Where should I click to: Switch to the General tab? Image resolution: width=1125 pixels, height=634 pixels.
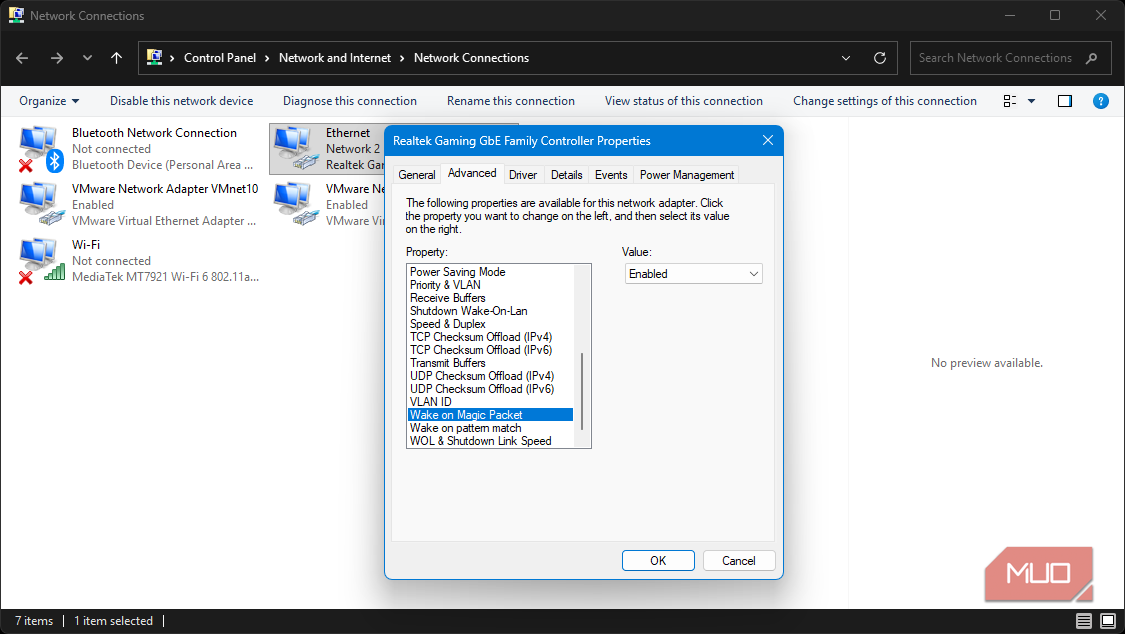coord(417,175)
